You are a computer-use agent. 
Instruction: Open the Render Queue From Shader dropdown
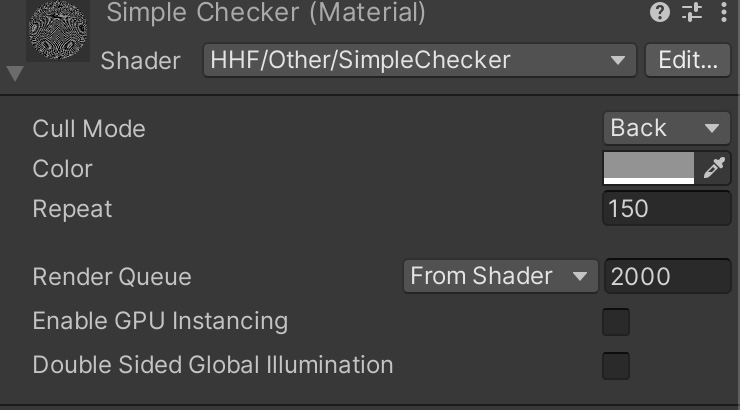tap(500, 276)
